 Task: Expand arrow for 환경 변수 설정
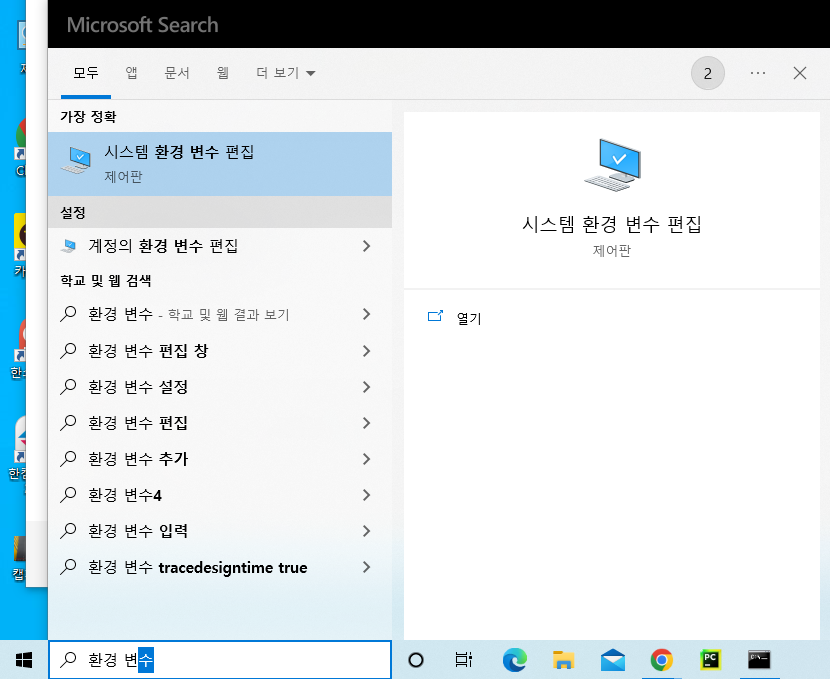pyautogui.click(x=366, y=387)
